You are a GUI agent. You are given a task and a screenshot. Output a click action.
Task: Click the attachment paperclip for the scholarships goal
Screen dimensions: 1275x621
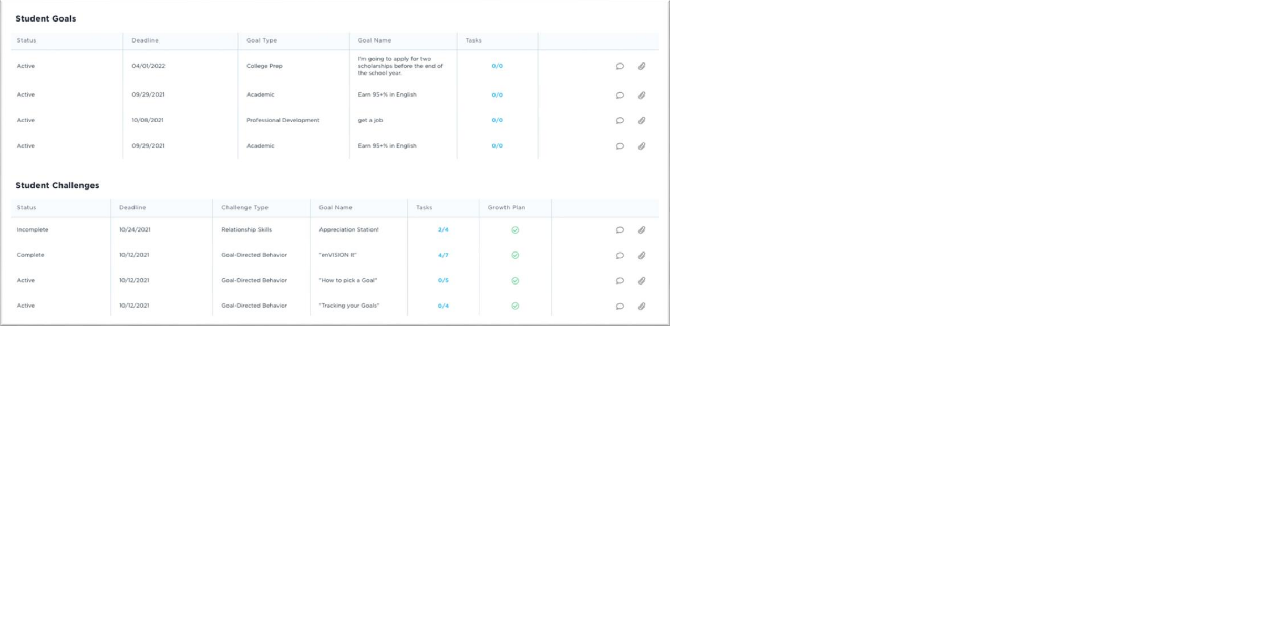[x=642, y=66]
